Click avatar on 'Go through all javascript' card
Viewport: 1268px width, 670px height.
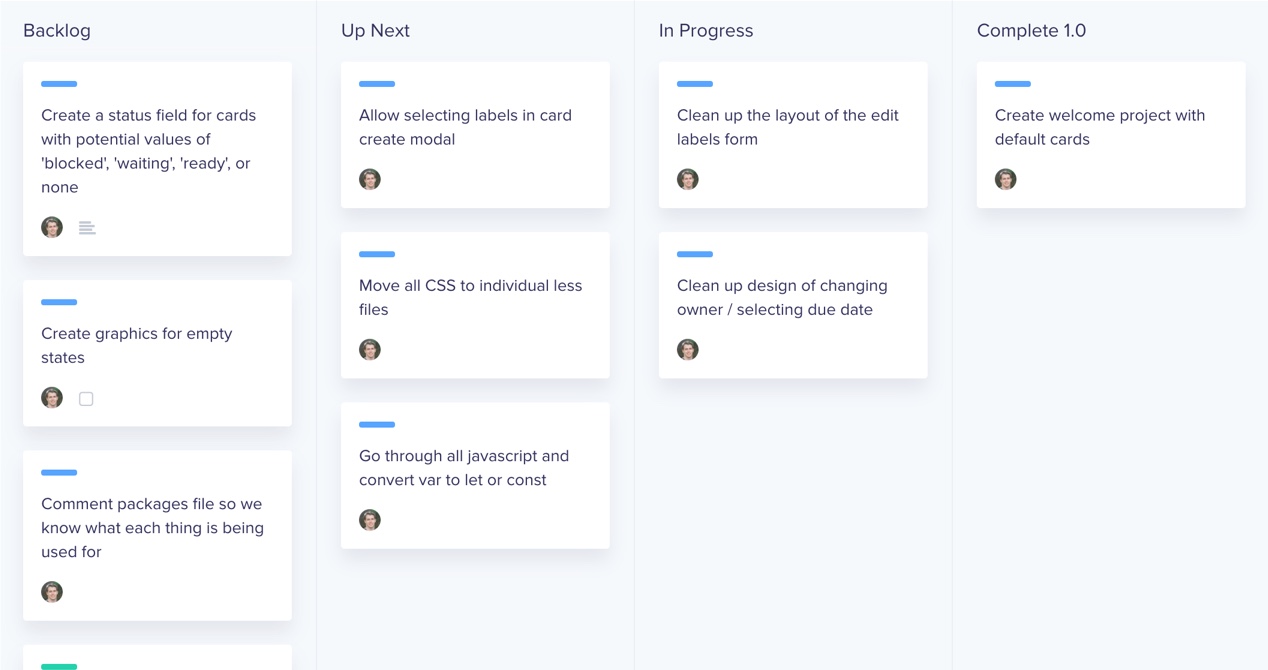point(370,520)
